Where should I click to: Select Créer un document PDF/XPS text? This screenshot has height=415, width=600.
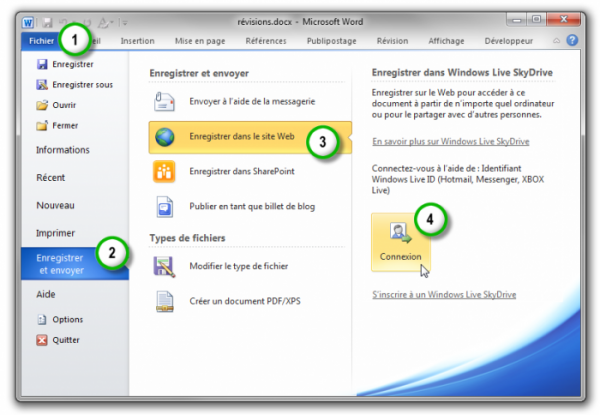click(245, 301)
